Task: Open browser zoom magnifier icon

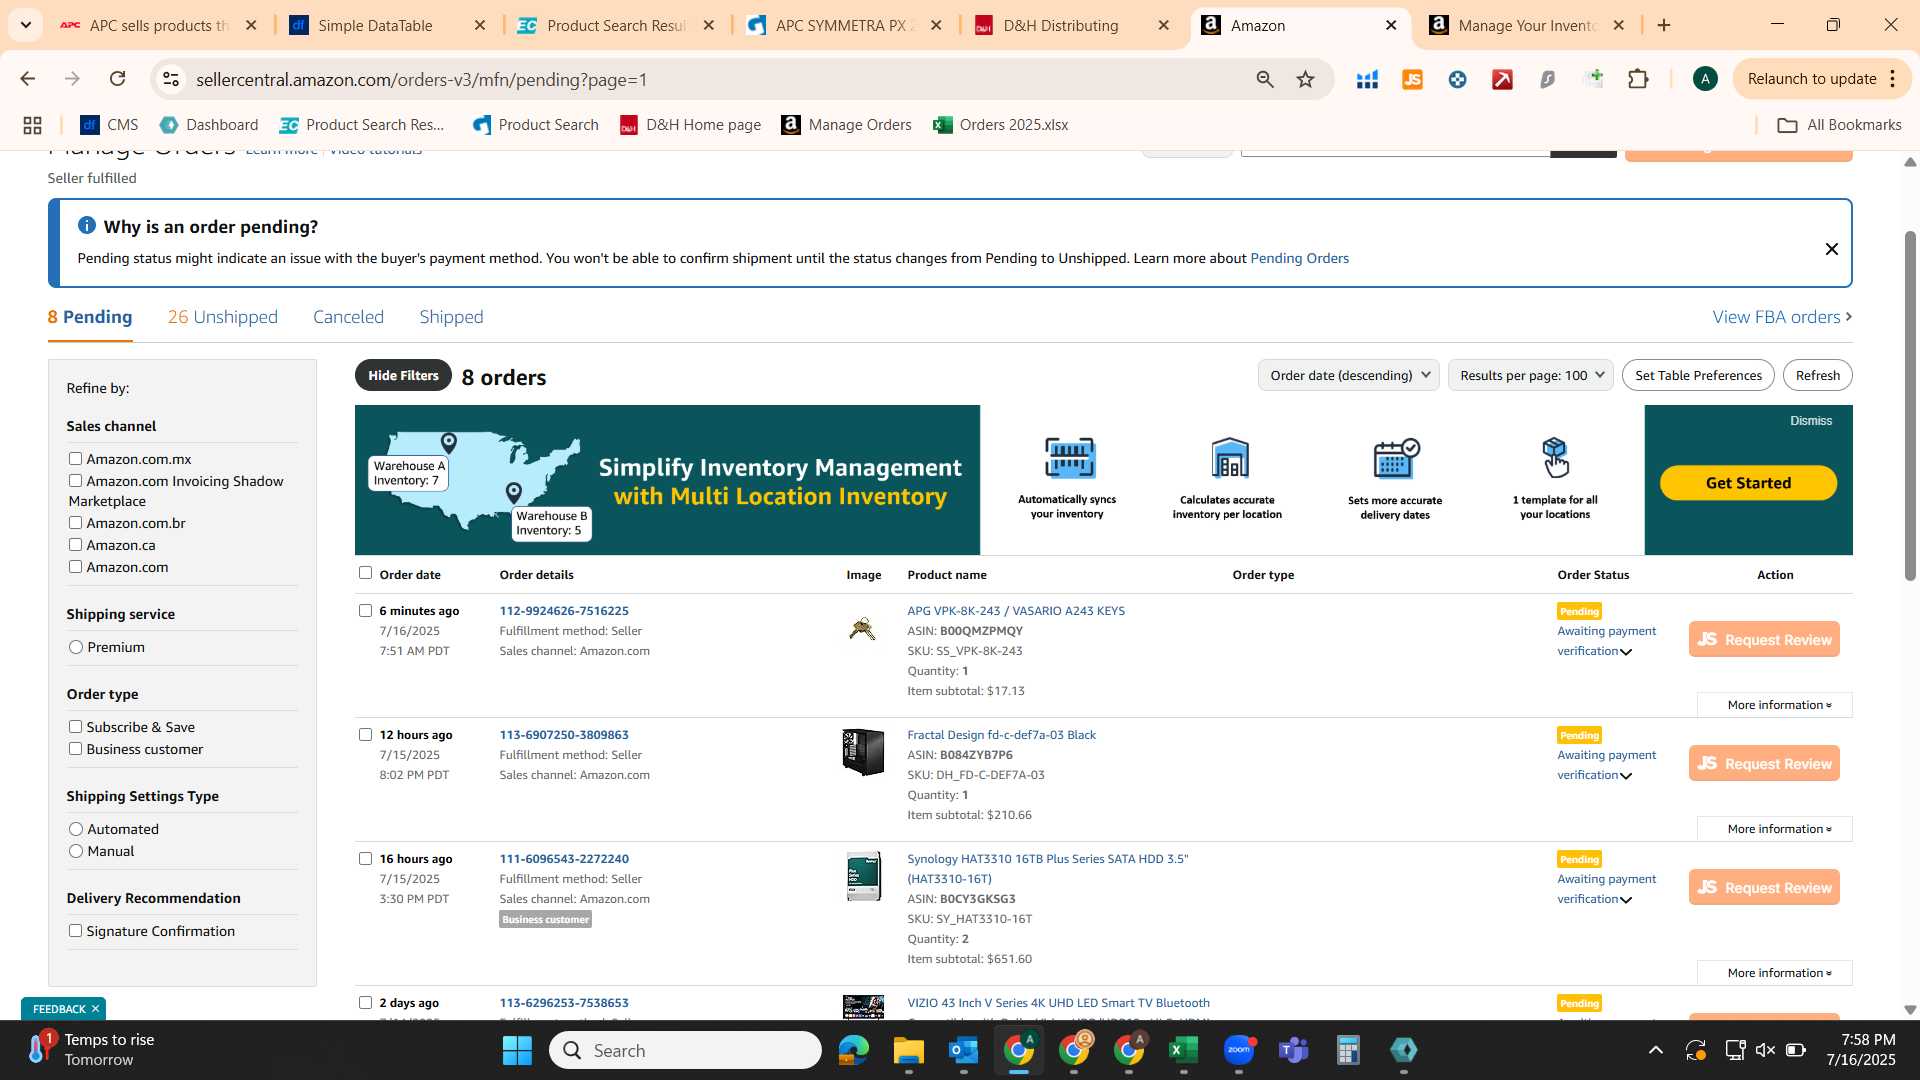Action: click(1264, 79)
